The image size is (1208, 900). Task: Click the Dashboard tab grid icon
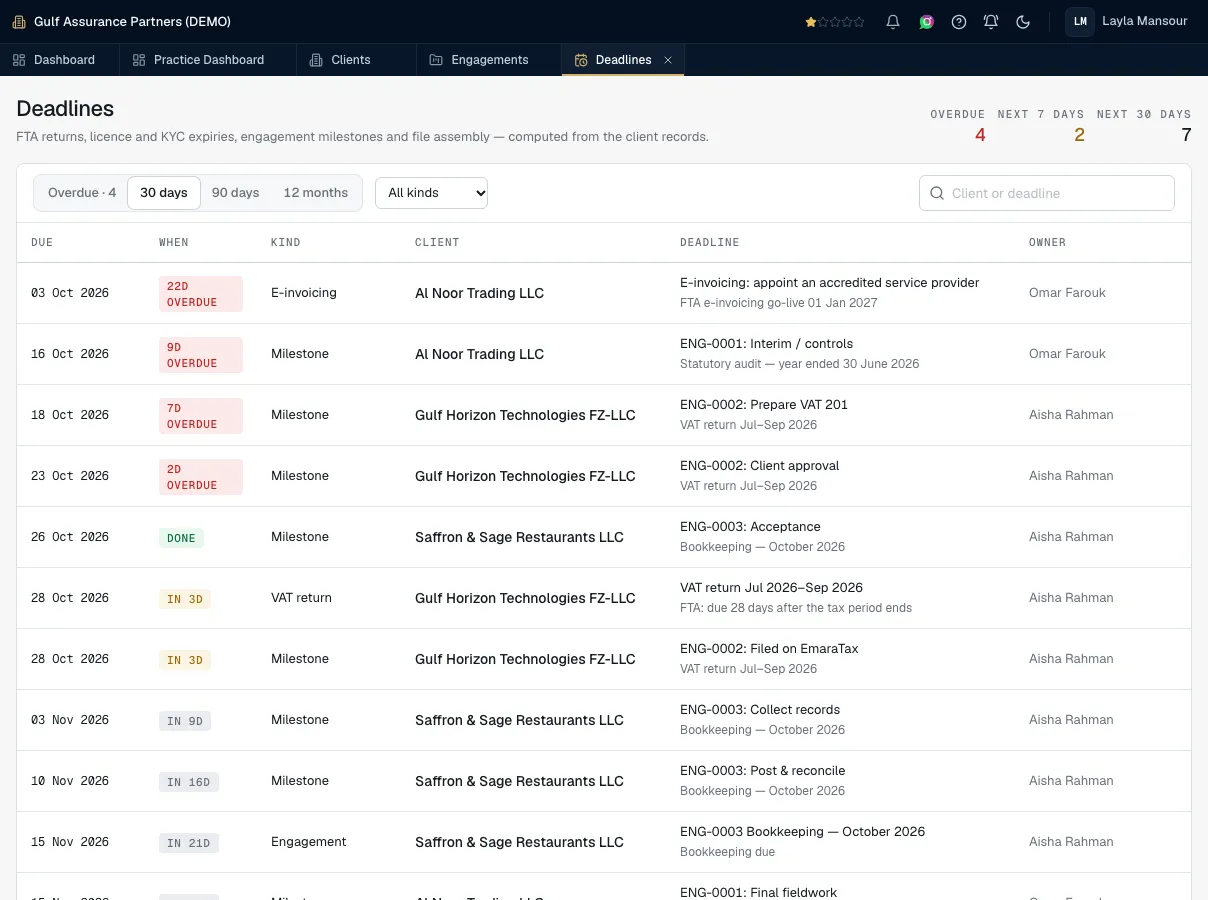point(19,60)
